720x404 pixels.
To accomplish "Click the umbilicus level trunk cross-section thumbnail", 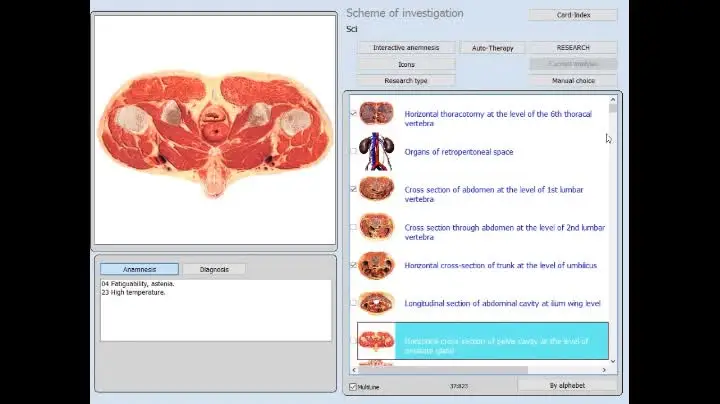I will click(377, 265).
